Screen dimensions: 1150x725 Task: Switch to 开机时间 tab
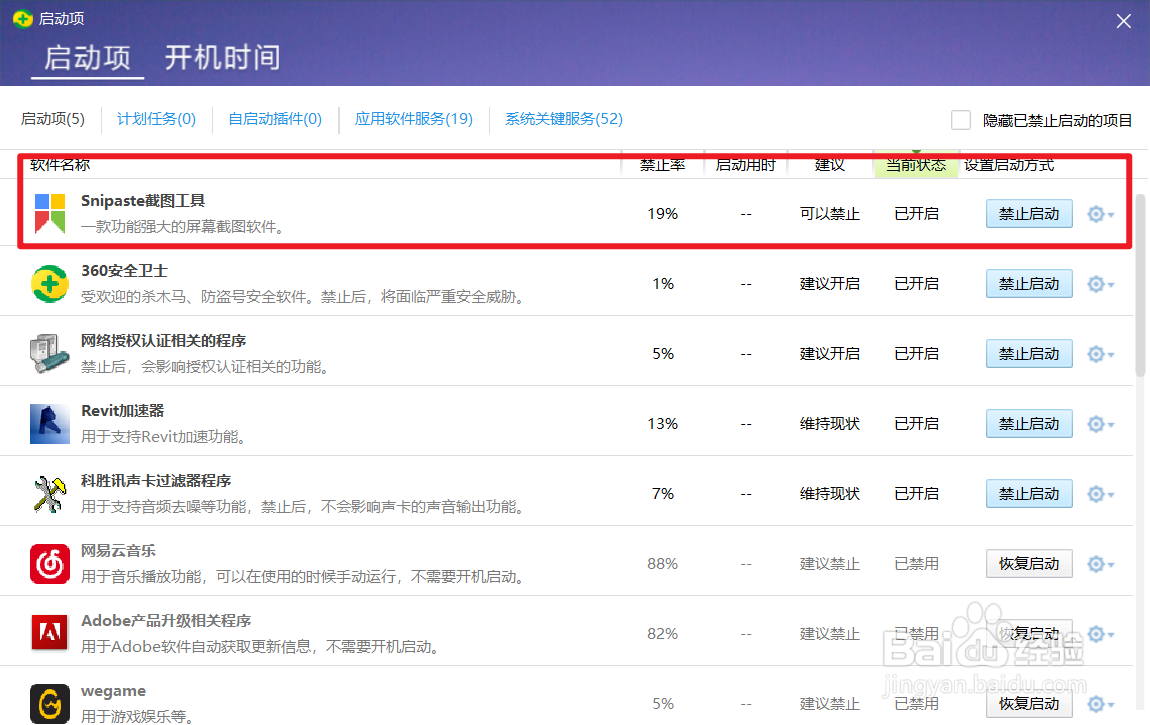pyautogui.click(x=222, y=58)
